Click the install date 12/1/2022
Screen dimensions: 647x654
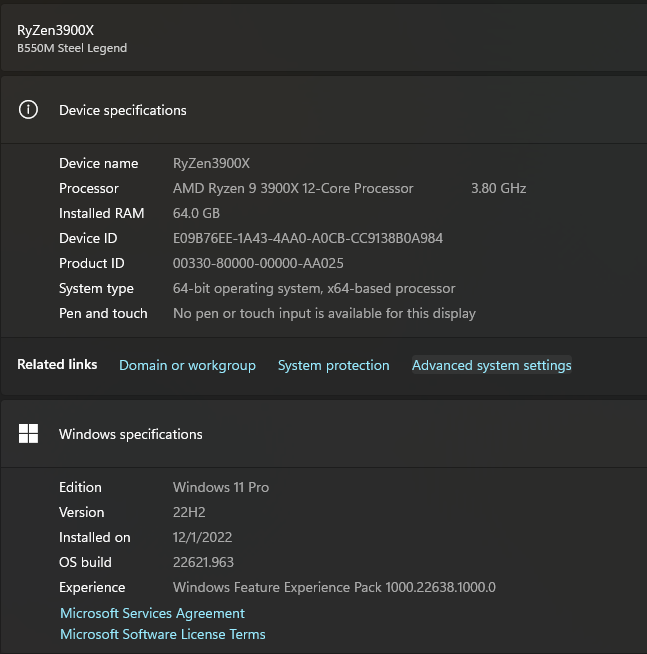click(x=202, y=537)
